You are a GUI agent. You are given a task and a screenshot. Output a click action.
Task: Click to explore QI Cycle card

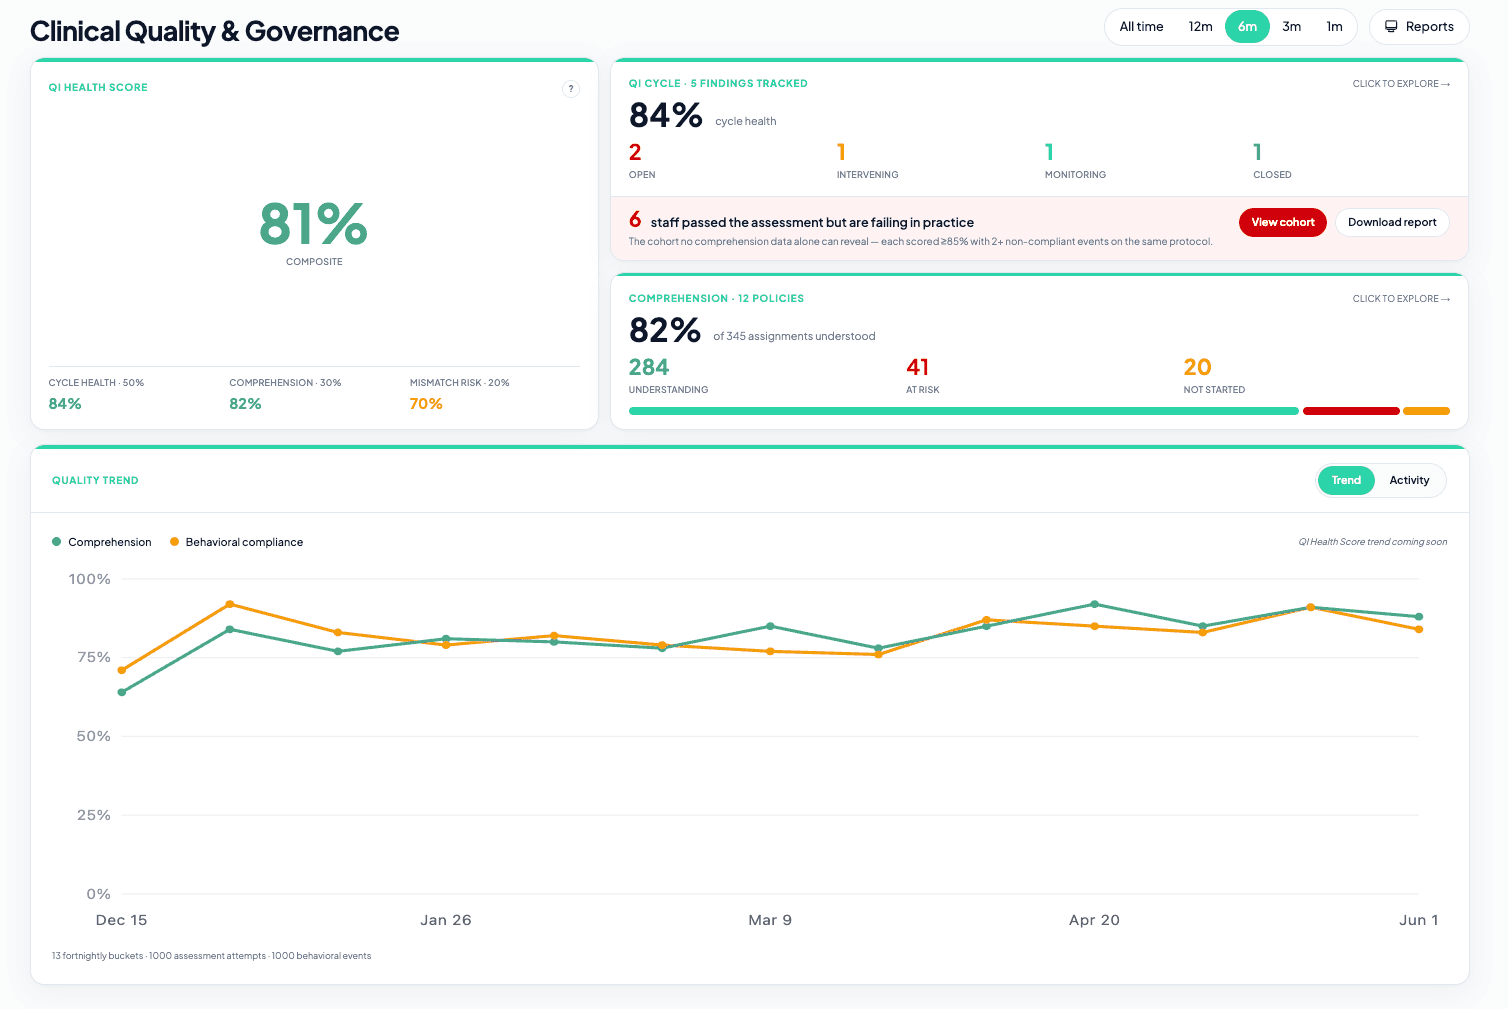tap(1401, 84)
